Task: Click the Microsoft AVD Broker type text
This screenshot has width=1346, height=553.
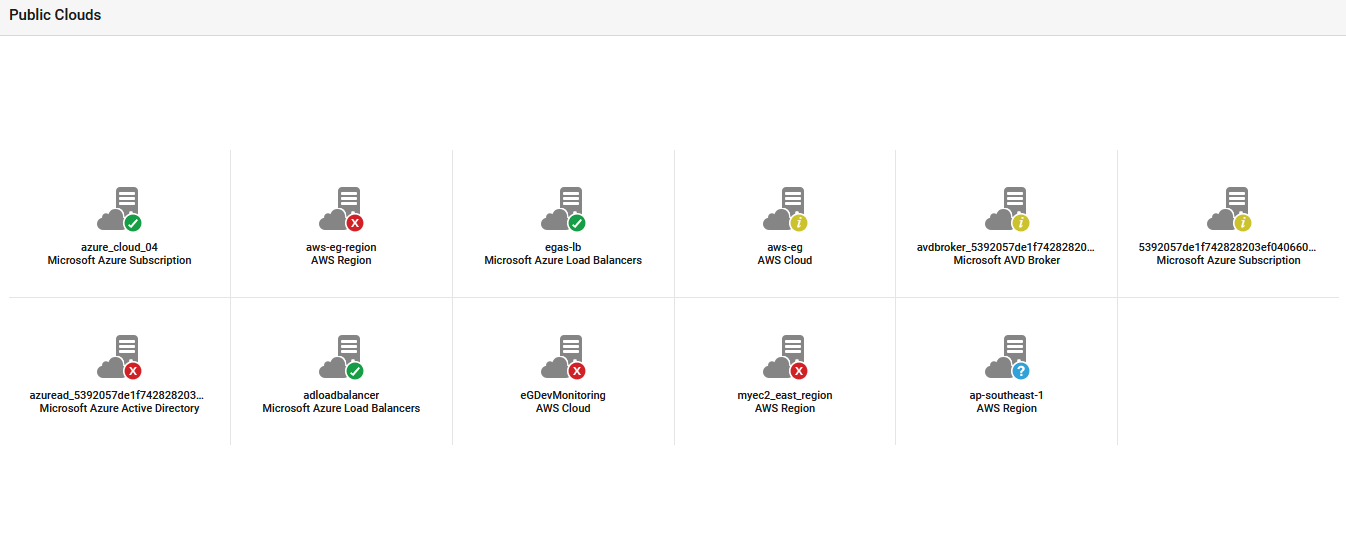Action: [1007, 260]
